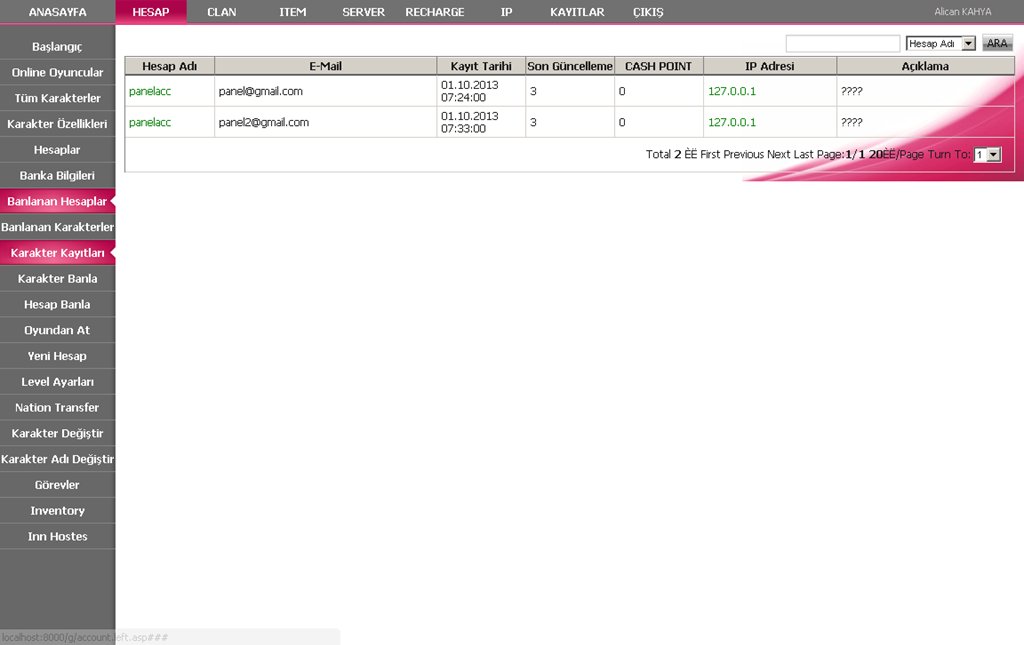Click the Alican KAHYA username text

pos(963,12)
